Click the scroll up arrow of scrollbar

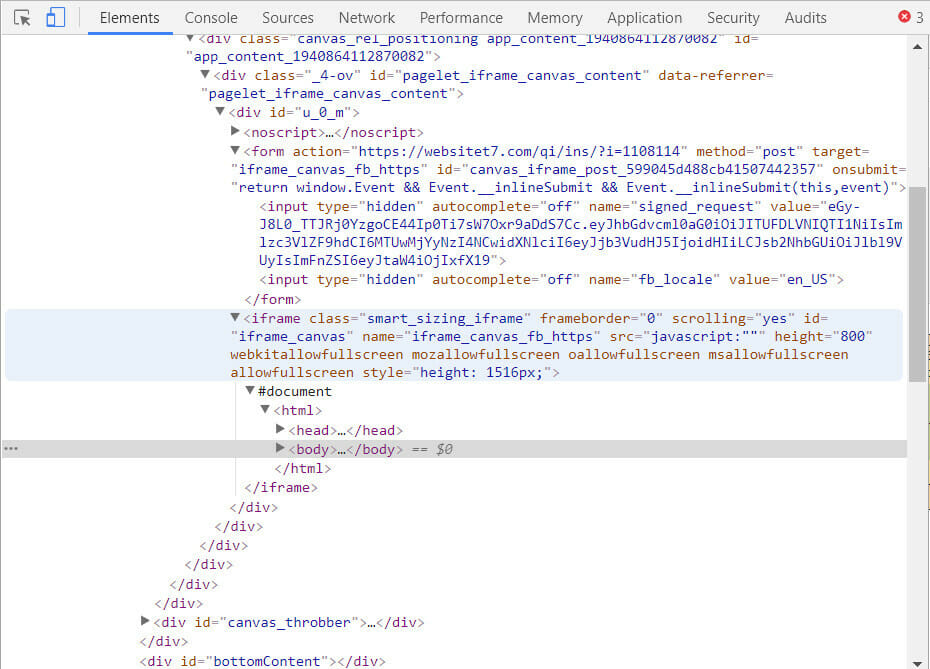(918, 46)
